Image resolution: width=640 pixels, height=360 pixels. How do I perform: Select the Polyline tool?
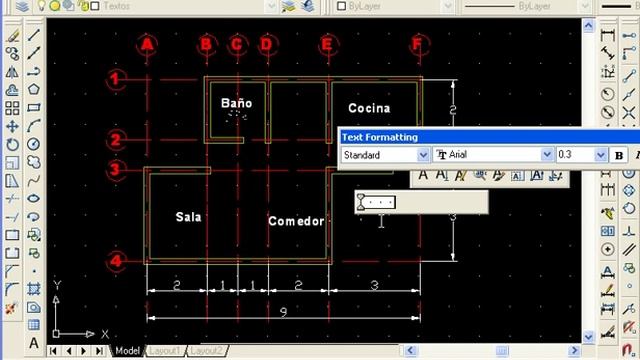[34, 71]
